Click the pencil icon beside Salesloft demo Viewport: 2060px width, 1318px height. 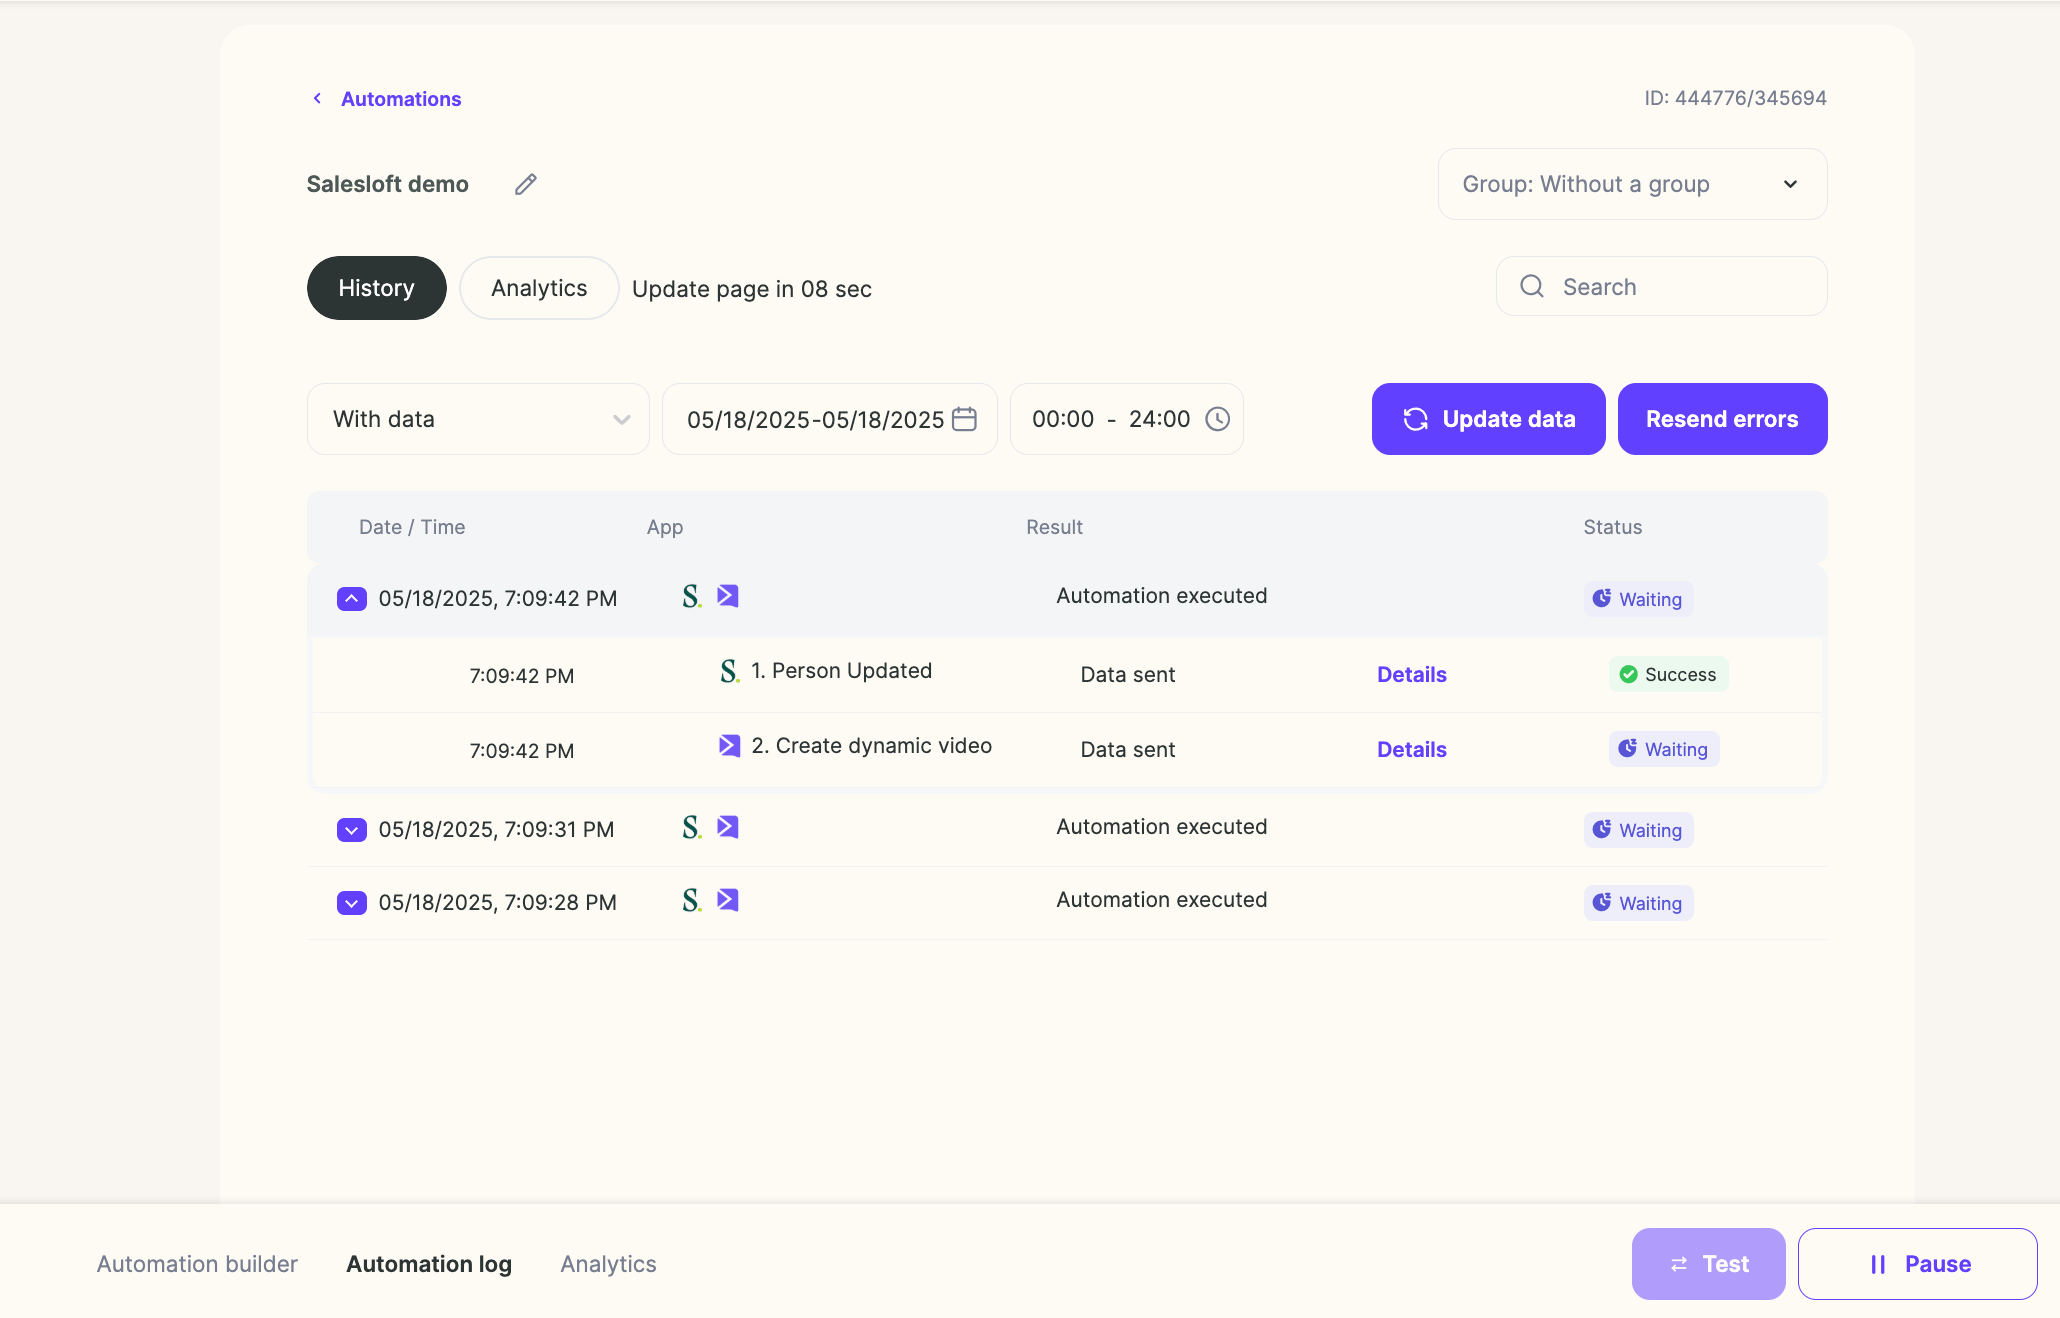click(526, 184)
